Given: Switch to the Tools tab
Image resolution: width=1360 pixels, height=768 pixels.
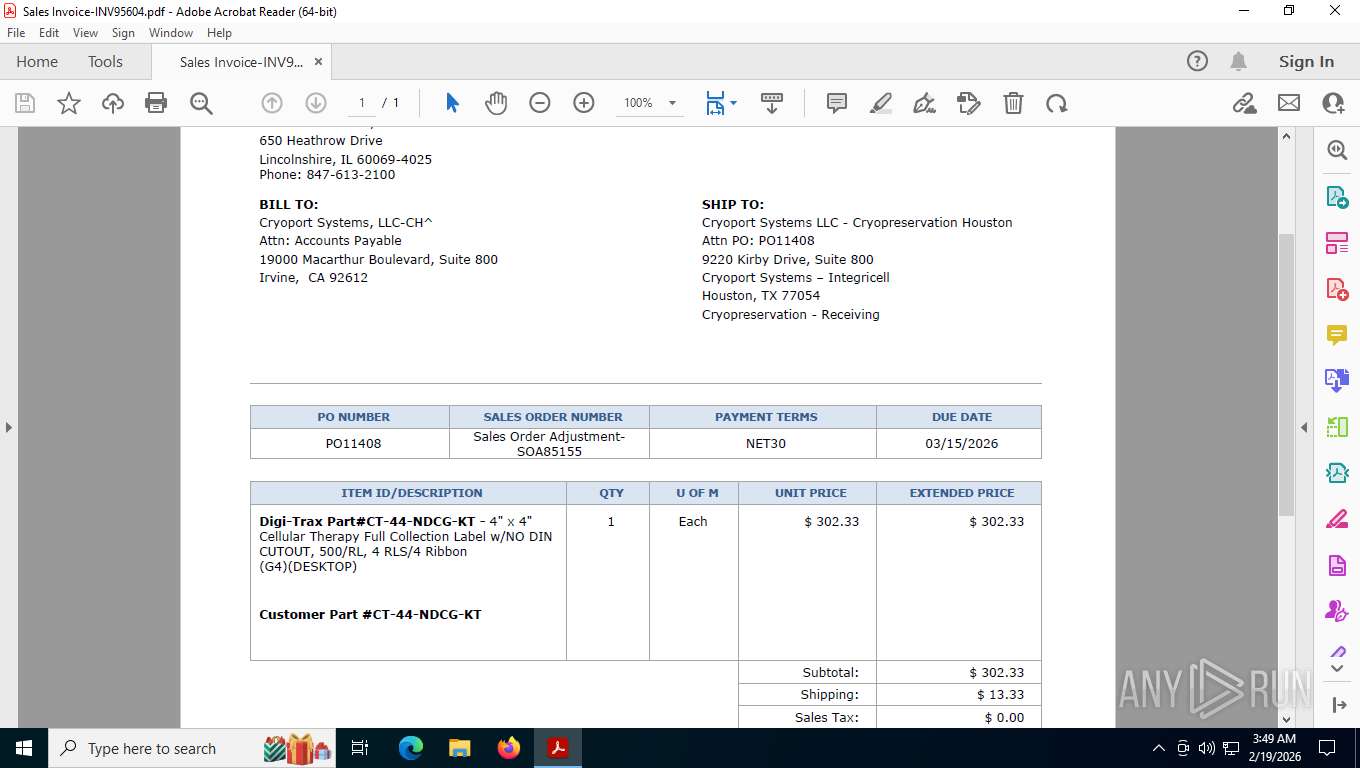Looking at the screenshot, I should [105, 61].
